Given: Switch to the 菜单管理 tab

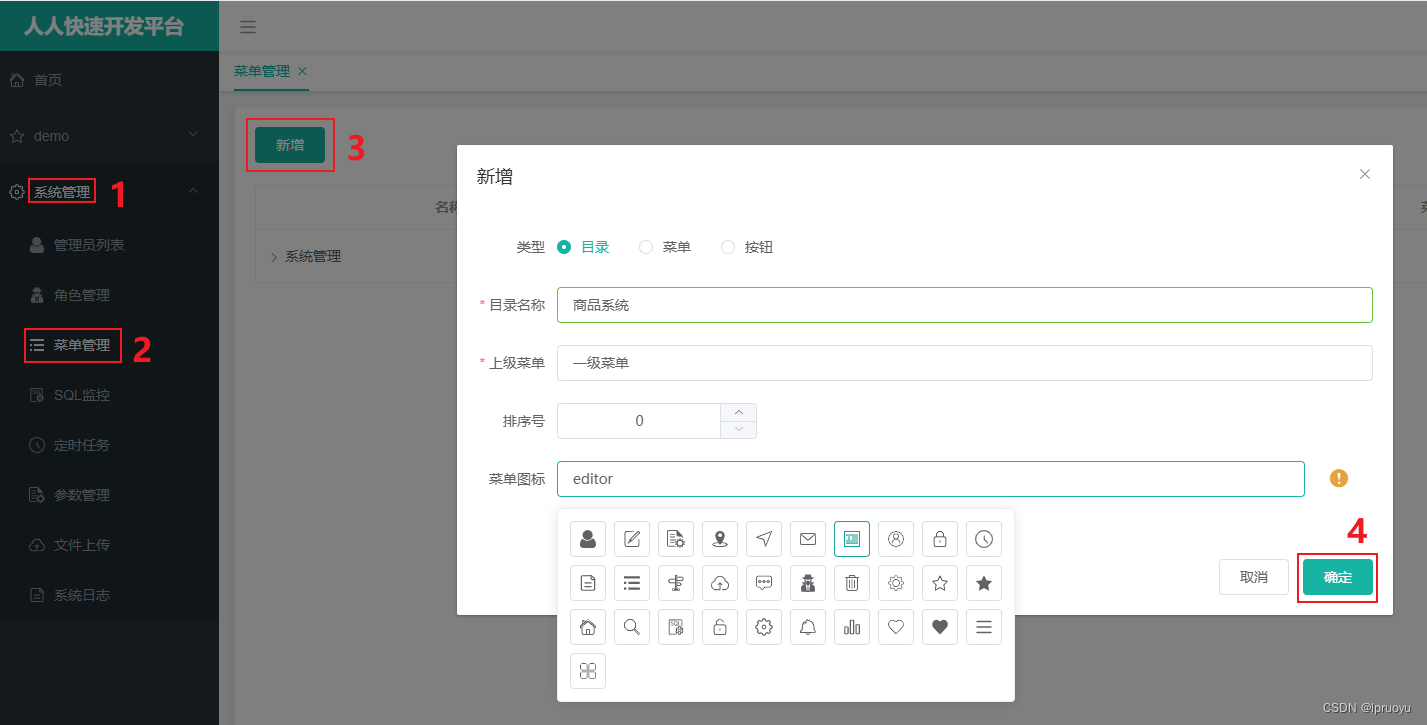Looking at the screenshot, I should (x=261, y=71).
